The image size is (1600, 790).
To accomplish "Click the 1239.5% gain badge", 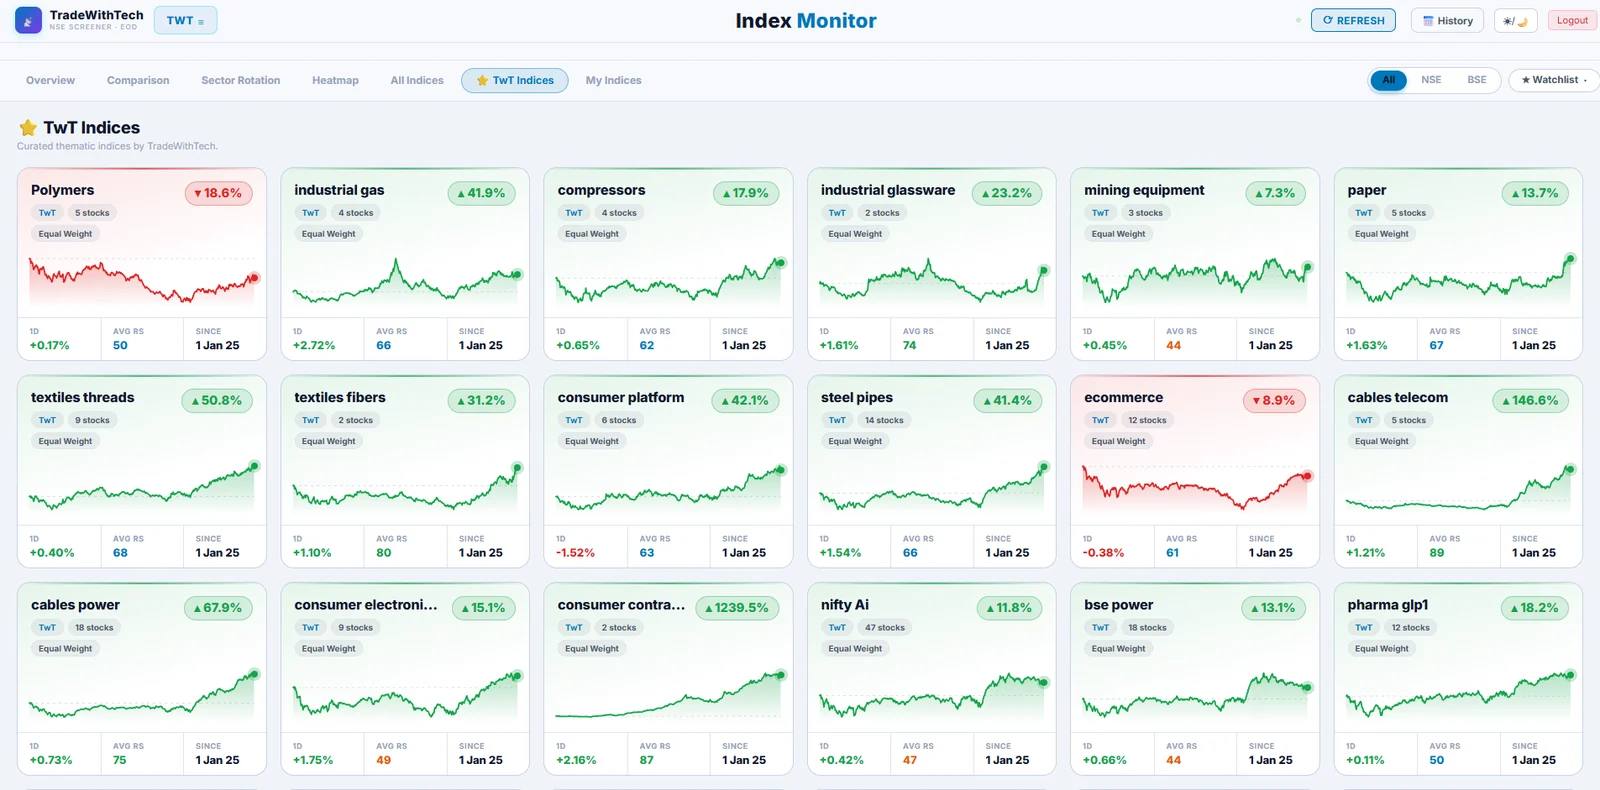I will 737,608.
